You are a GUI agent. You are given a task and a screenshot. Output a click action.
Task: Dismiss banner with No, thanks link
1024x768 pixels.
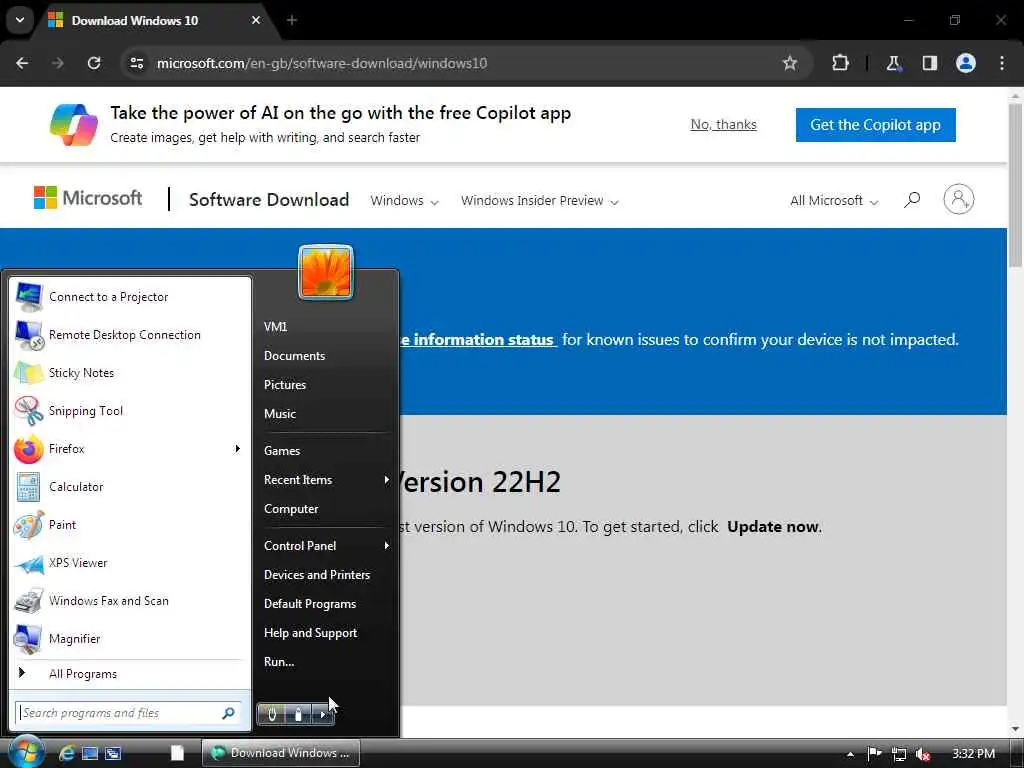[x=723, y=125]
